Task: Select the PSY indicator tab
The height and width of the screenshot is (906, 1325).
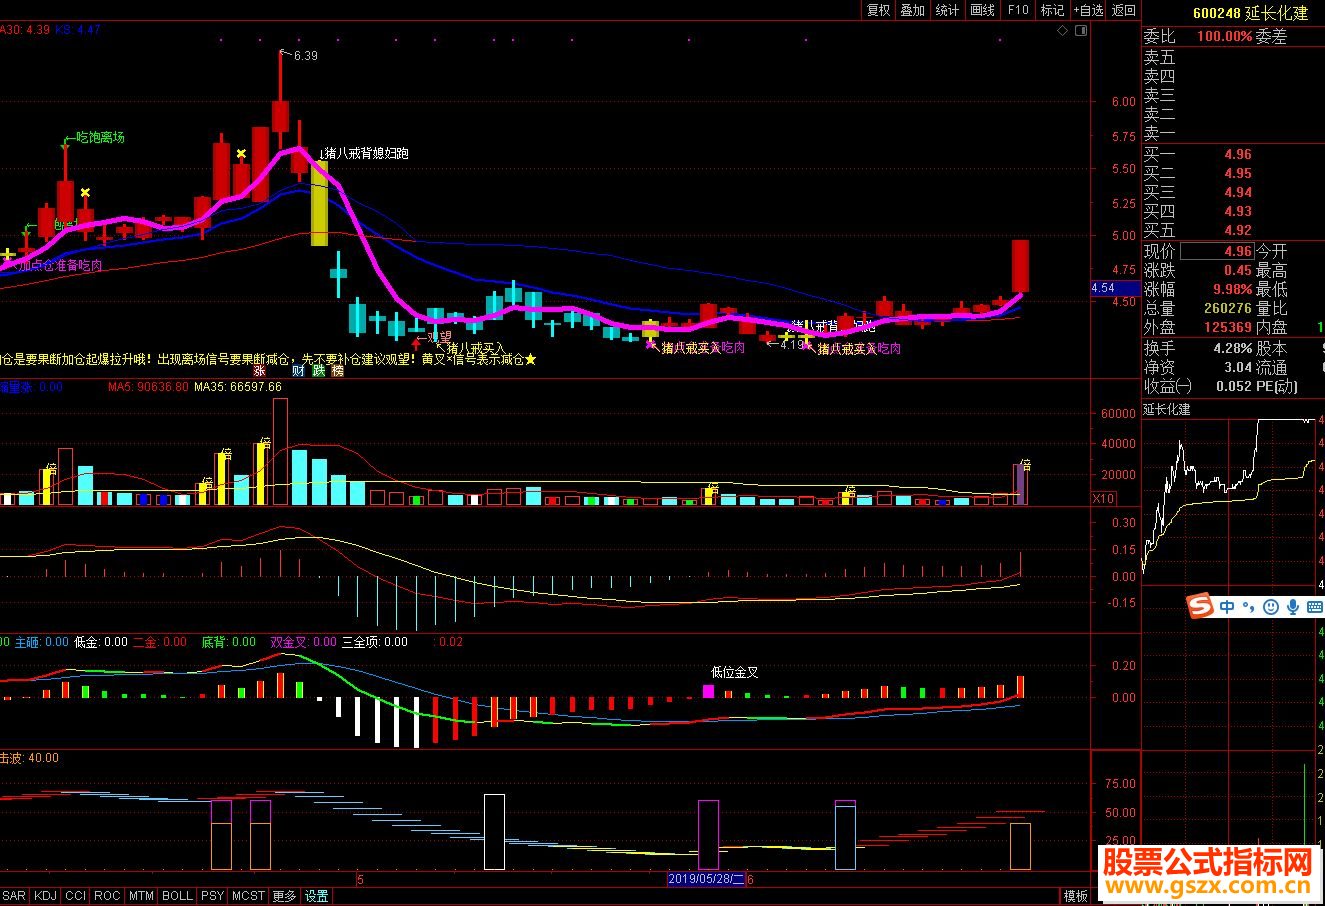Action: [x=212, y=896]
